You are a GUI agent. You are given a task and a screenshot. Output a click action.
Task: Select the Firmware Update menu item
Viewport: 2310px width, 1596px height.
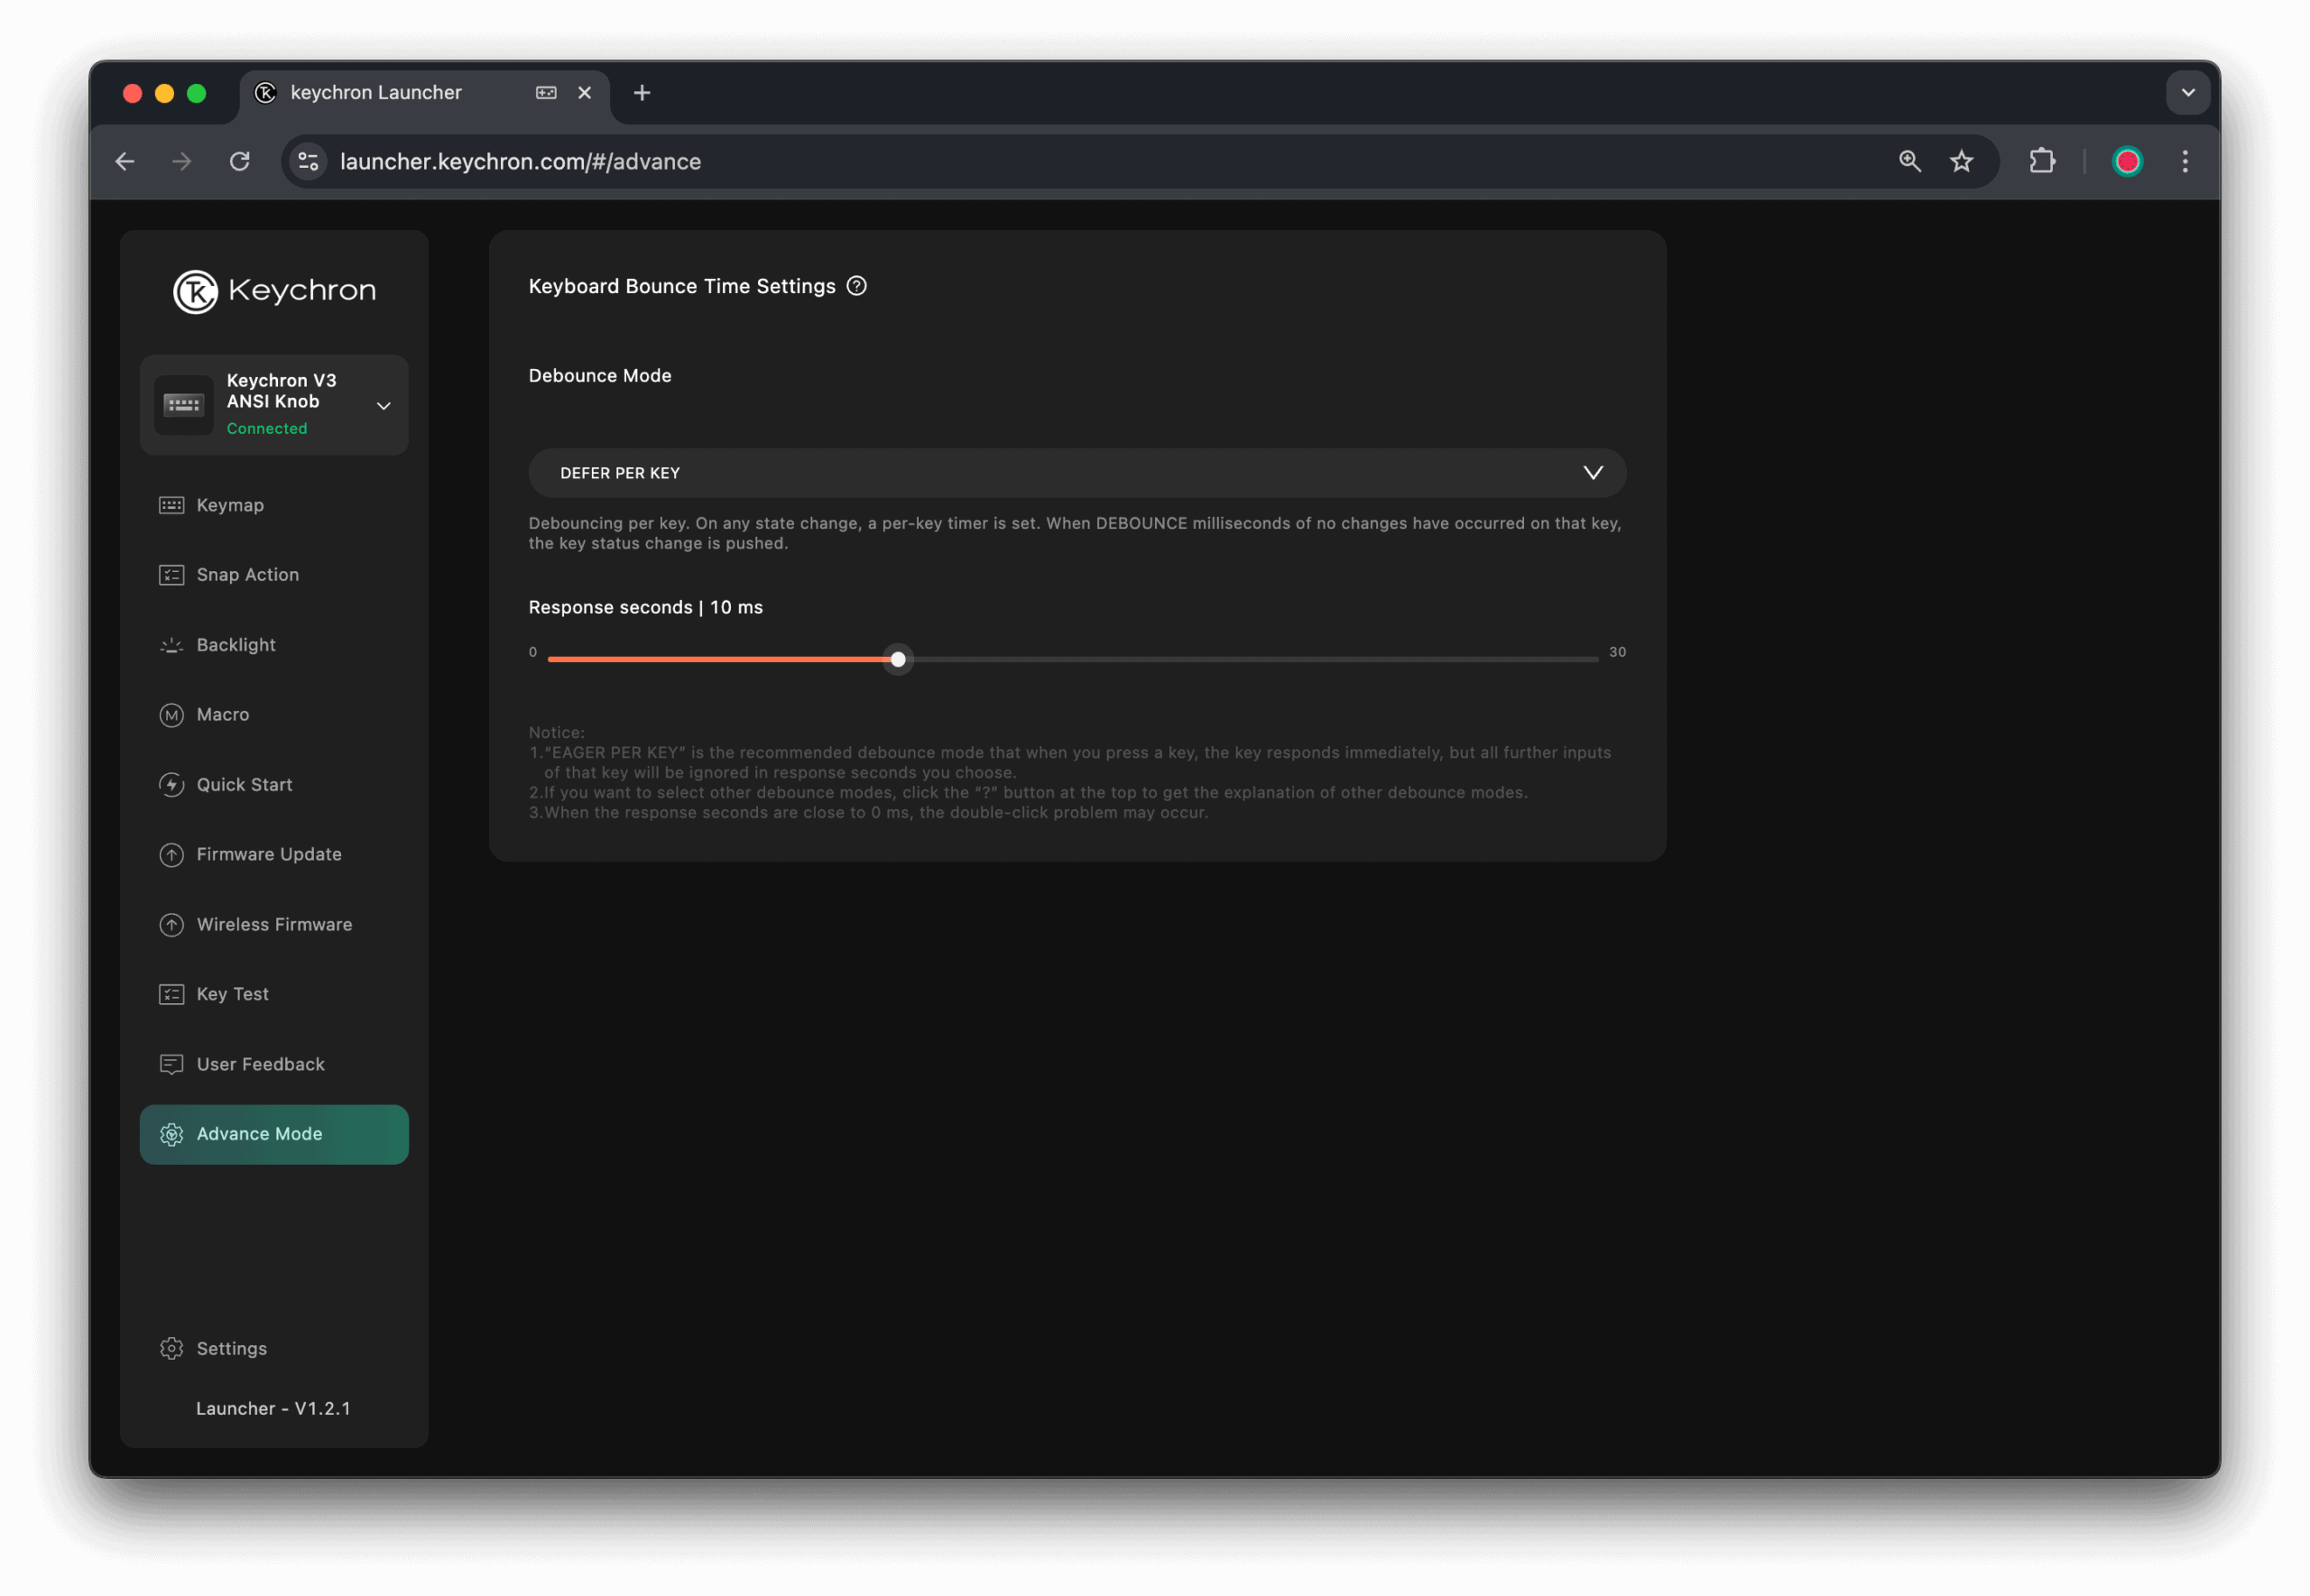pos(274,855)
